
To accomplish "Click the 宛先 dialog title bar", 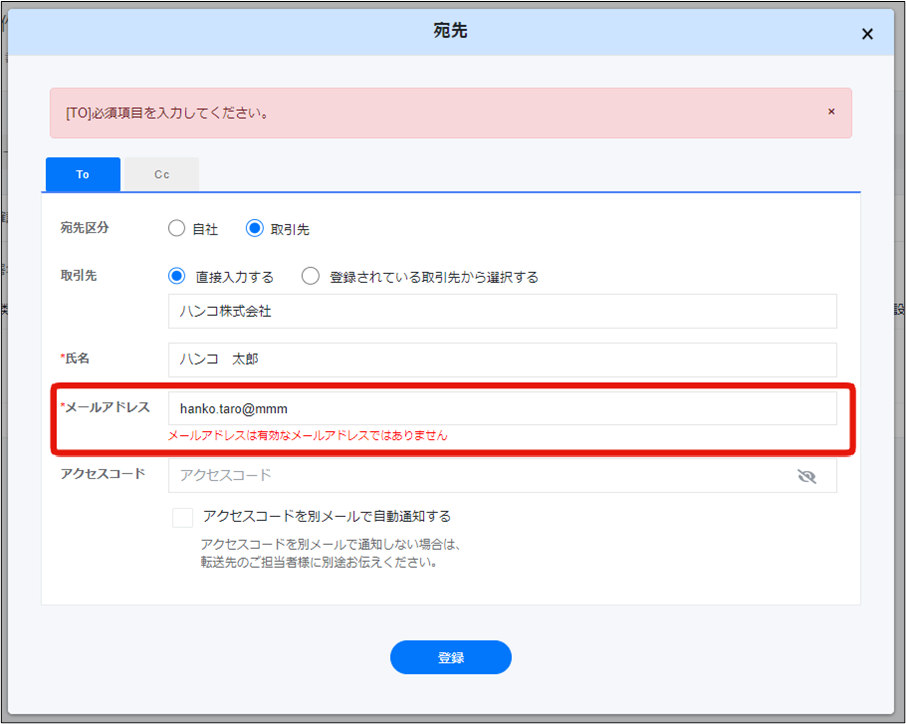I will 450,32.
